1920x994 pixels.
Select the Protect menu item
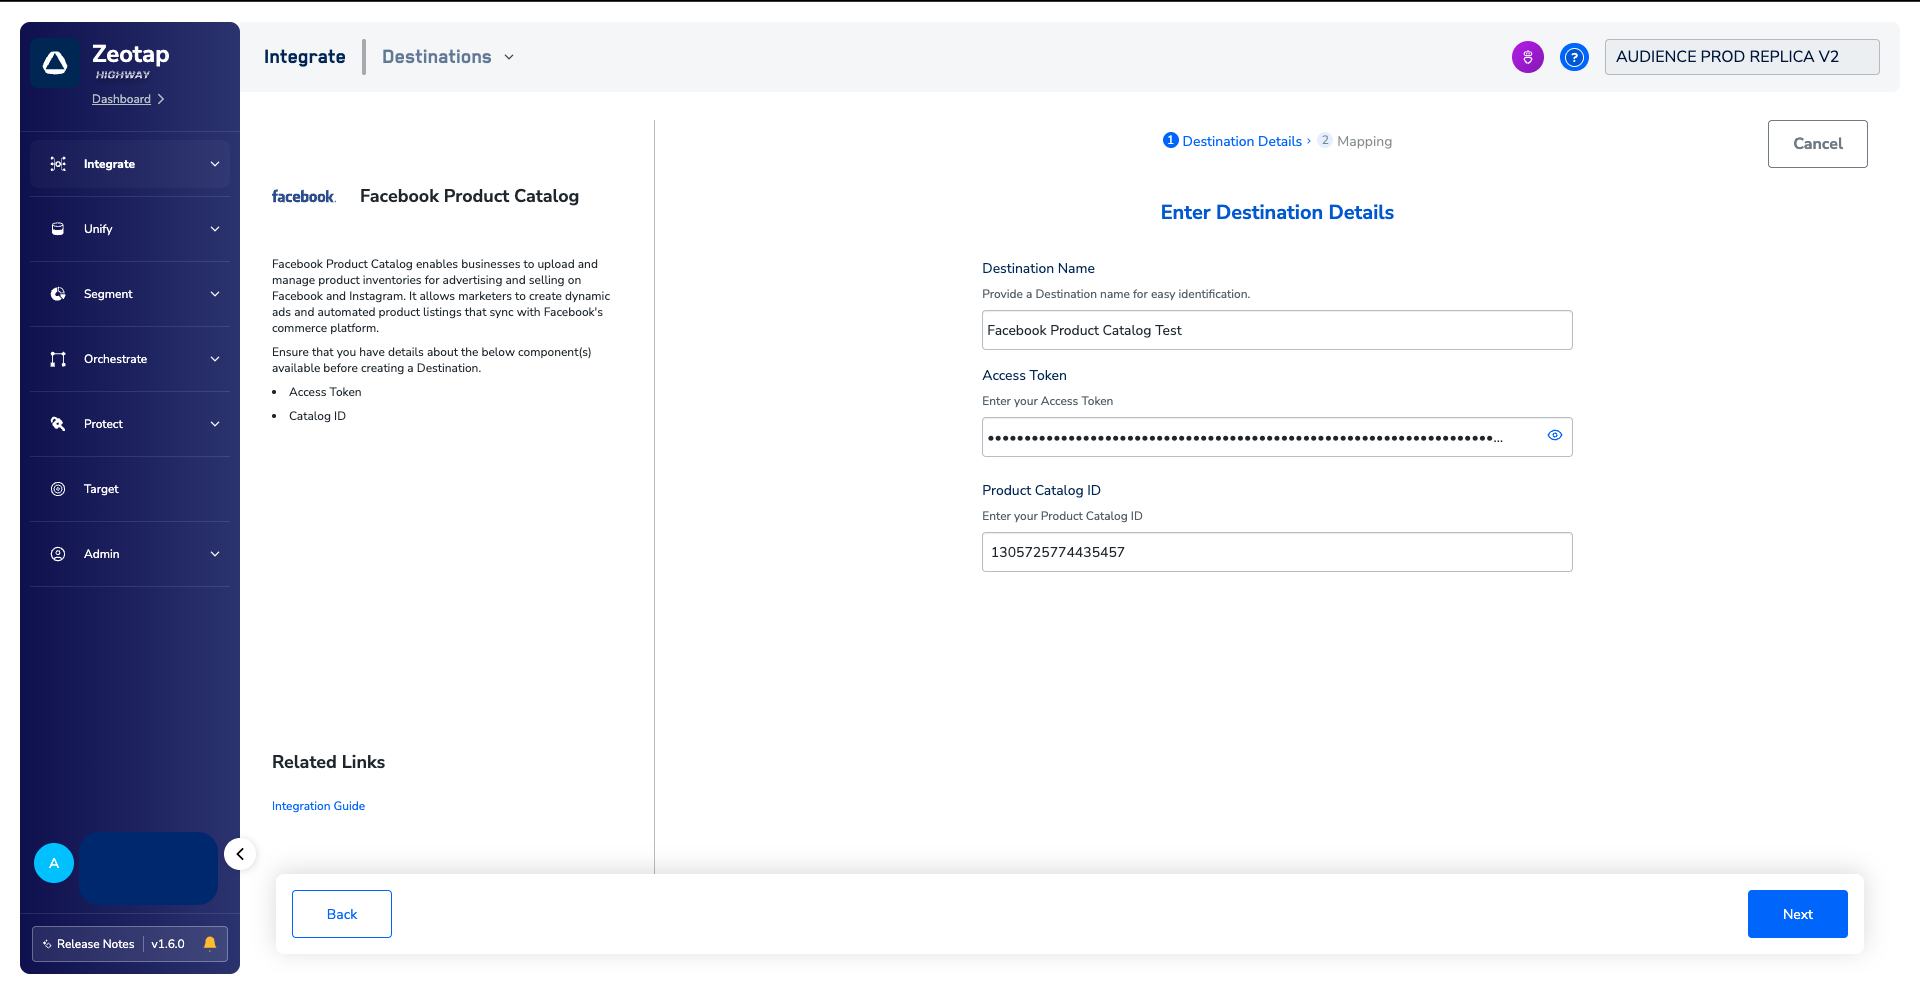click(130, 424)
